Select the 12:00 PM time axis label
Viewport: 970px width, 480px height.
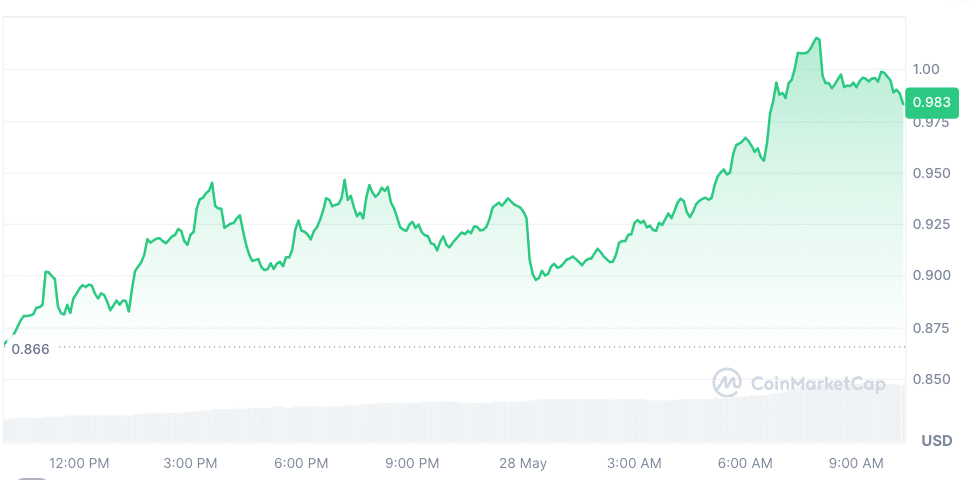(79, 463)
